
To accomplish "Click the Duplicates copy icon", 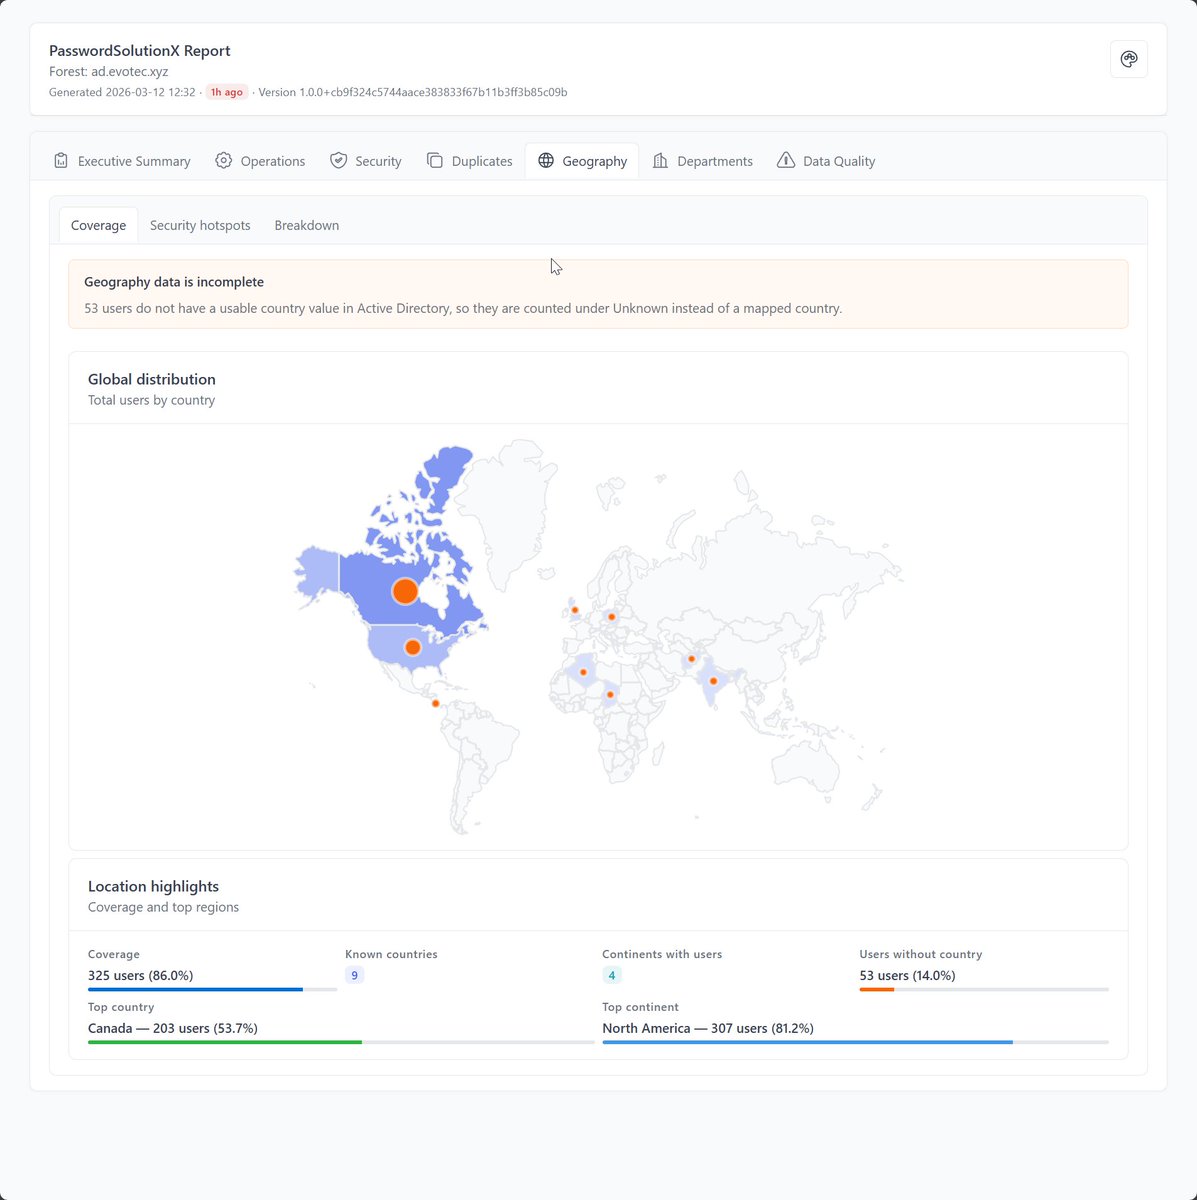I will tap(435, 161).
